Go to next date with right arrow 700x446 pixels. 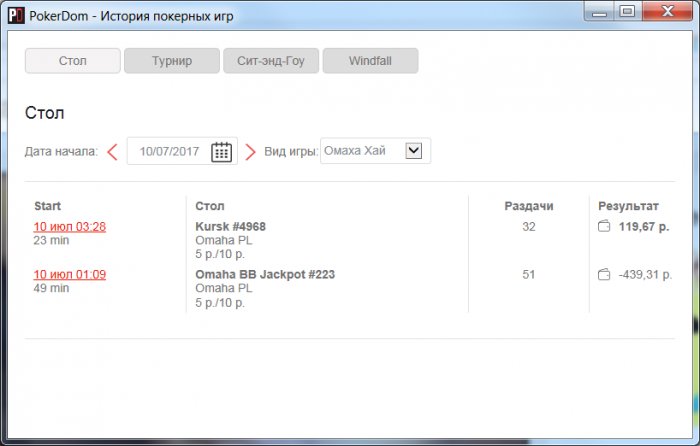[x=251, y=152]
